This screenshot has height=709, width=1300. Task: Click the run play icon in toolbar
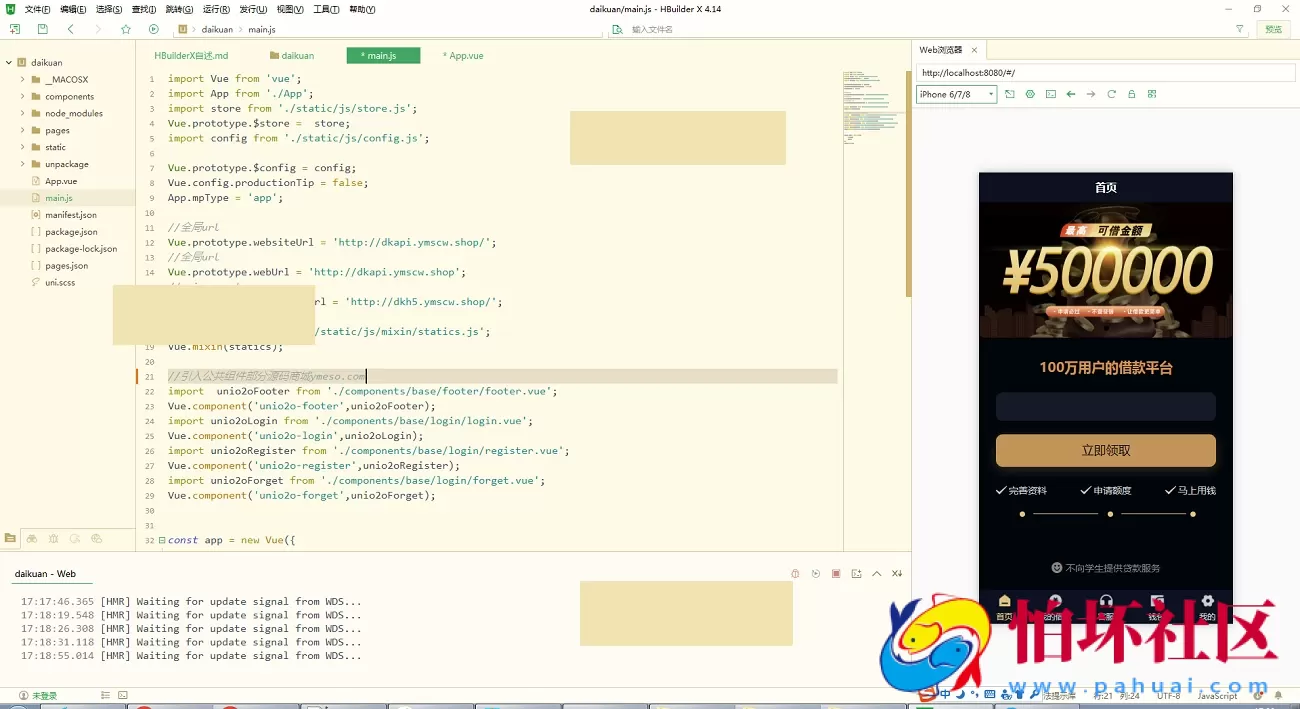pyautogui.click(x=153, y=29)
